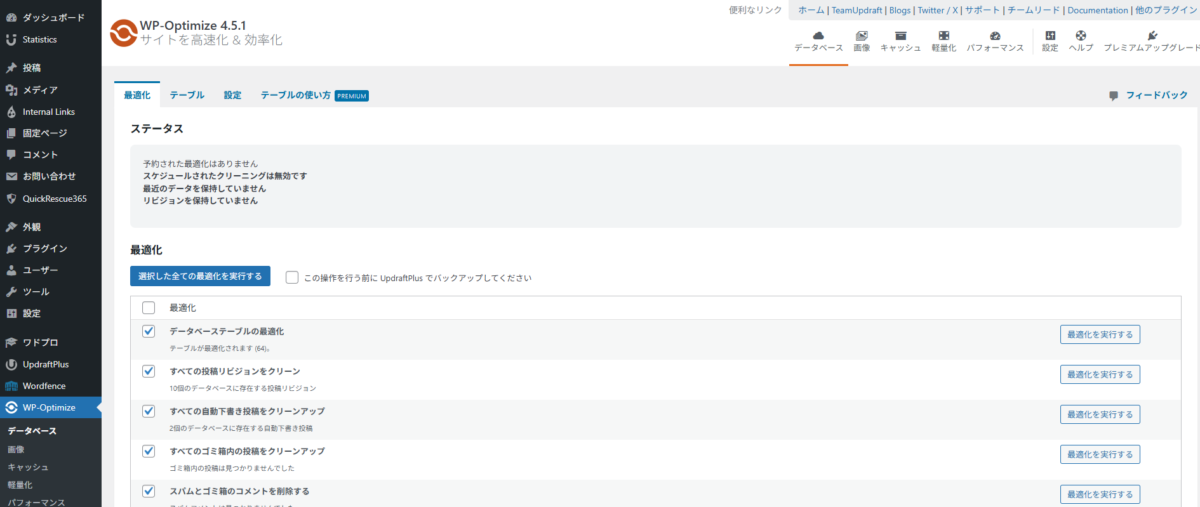This screenshot has height=507, width=1200.
Task: Open プラグイン in the WordPress sidebar
Action: coord(45,248)
